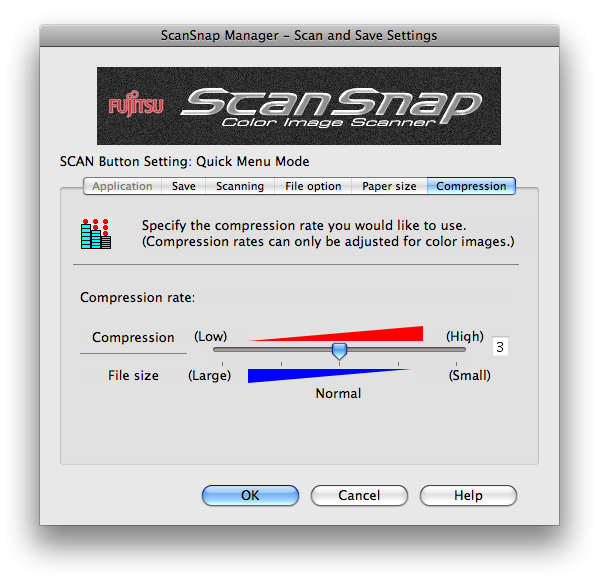Select the Compression tab
599x580 pixels.
pyautogui.click(x=471, y=186)
